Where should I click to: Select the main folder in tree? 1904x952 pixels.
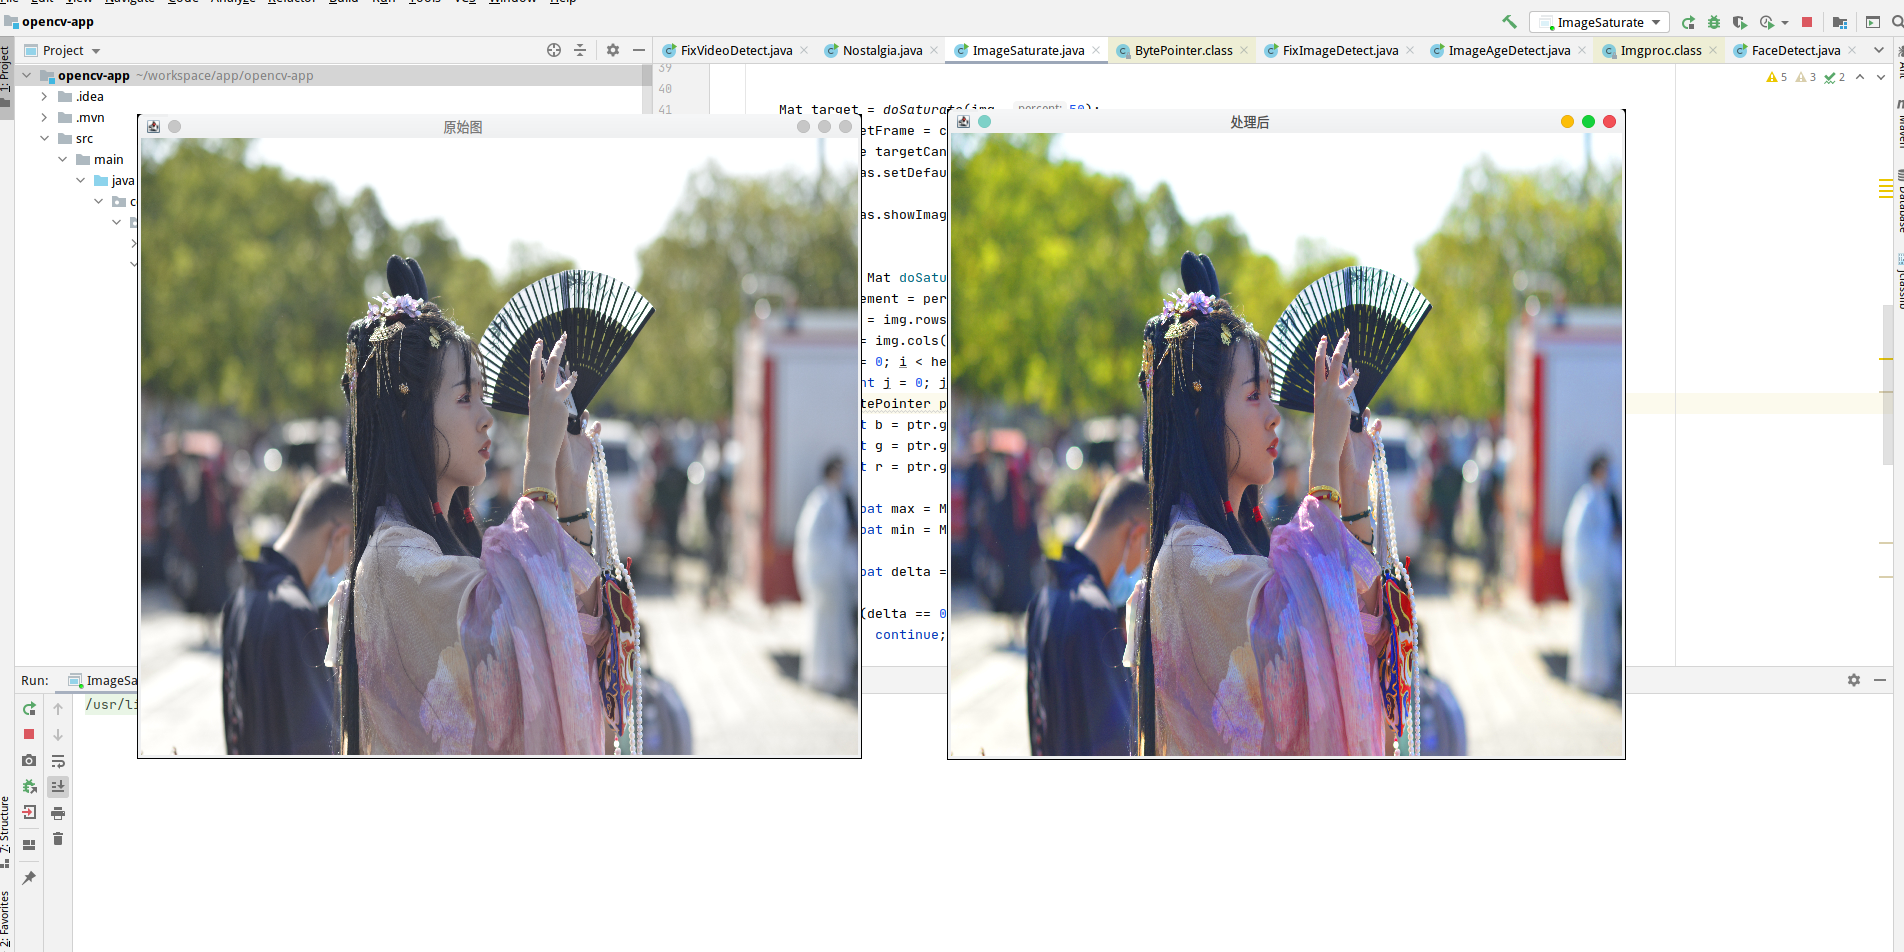tap(108, 159)
